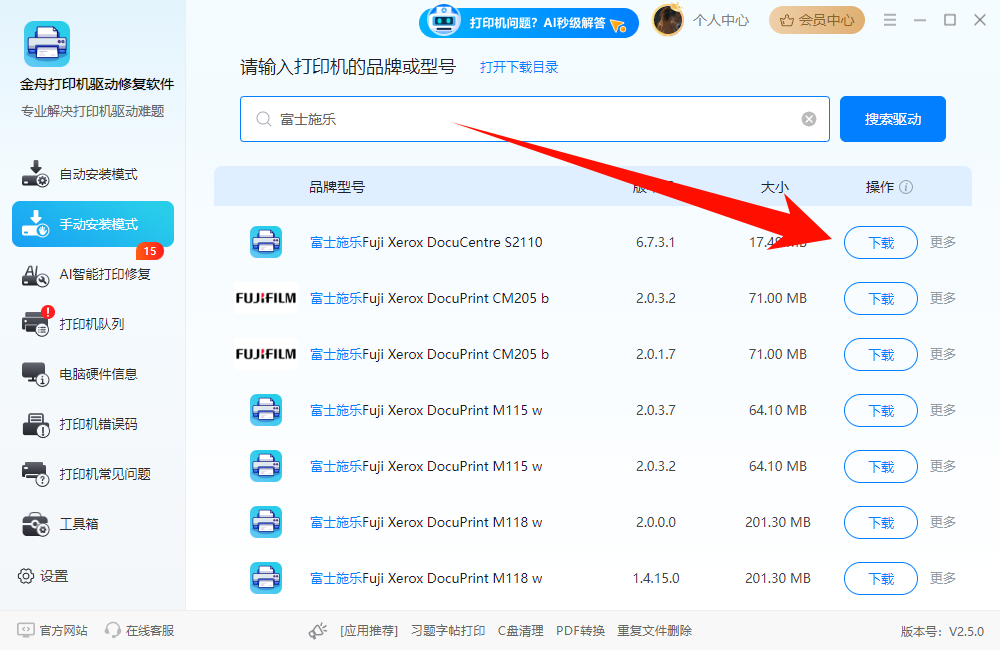Click inside the printer brand search field
1000x650 pixels.
[500, 118]
